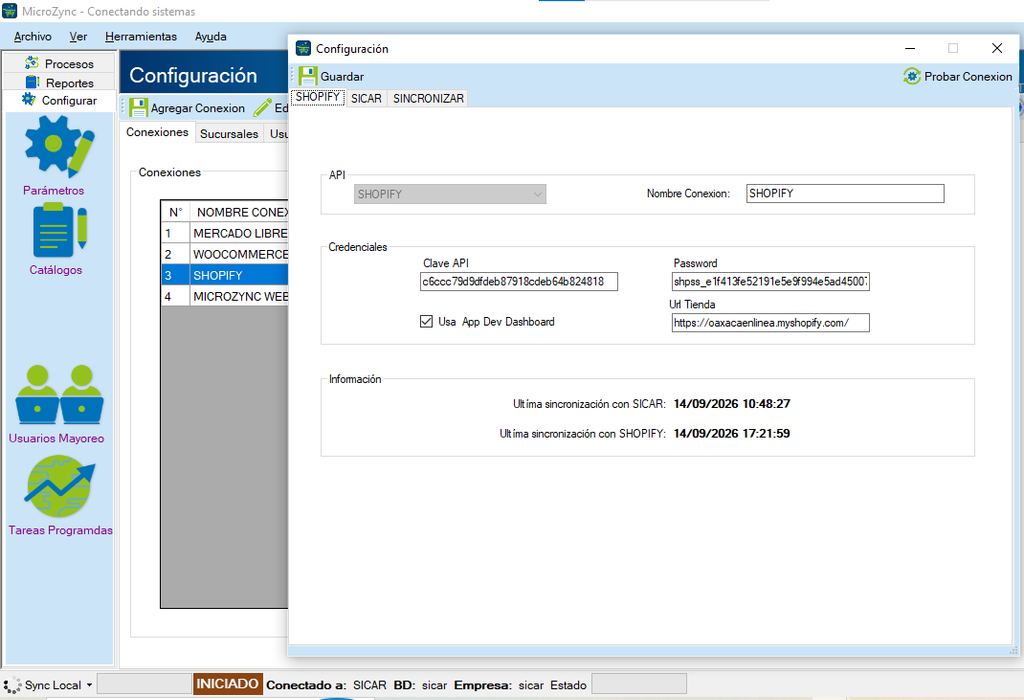Click the Agregar Conexion save icon
This screenshot has height=700, width=1024.
pos(138,108)
